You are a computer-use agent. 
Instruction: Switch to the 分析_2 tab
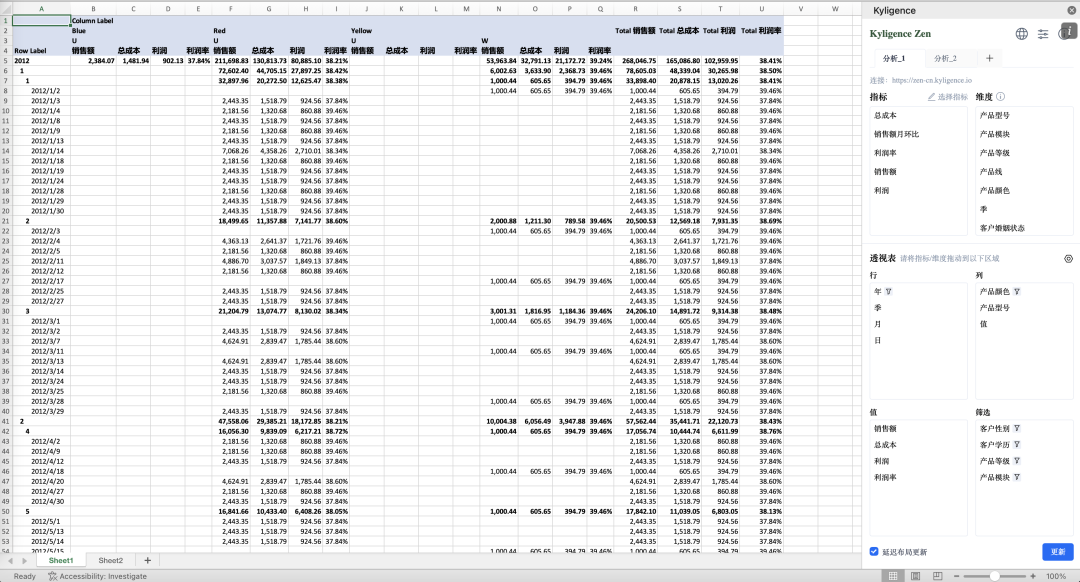click(945, 59)
